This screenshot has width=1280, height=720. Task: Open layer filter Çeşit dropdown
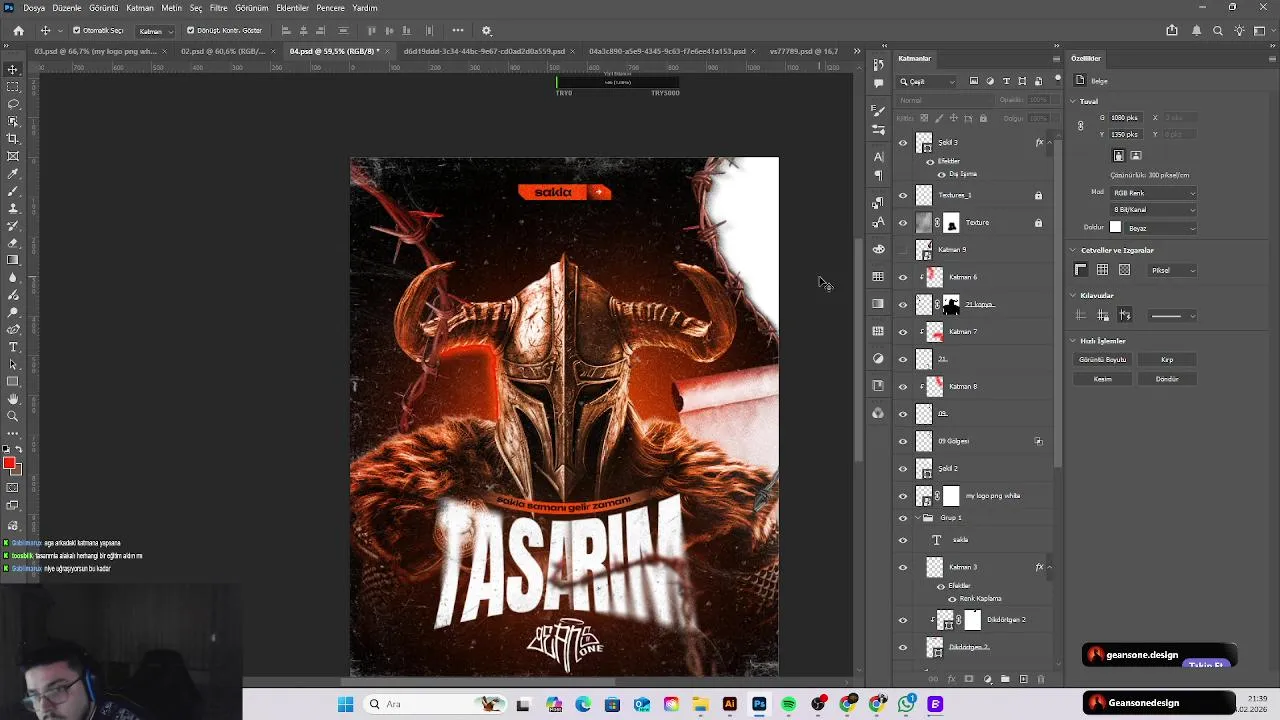tap(927, 81)
